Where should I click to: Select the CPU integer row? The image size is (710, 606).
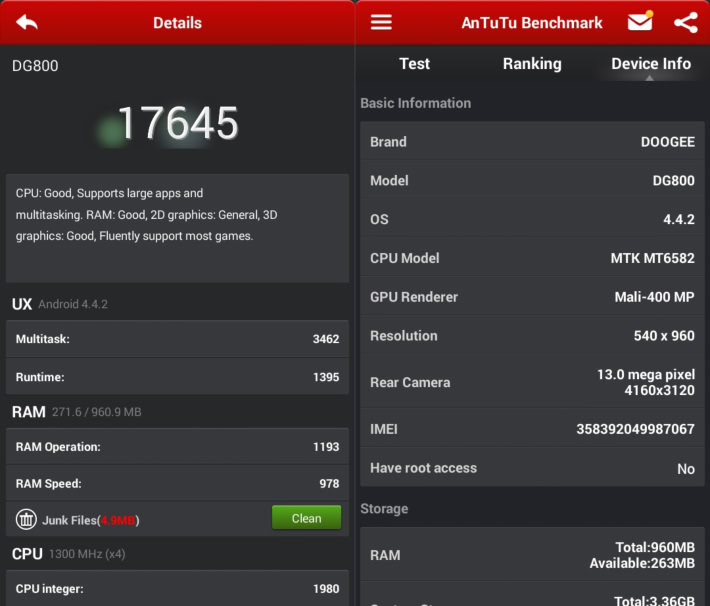click(x=177, y=589)
